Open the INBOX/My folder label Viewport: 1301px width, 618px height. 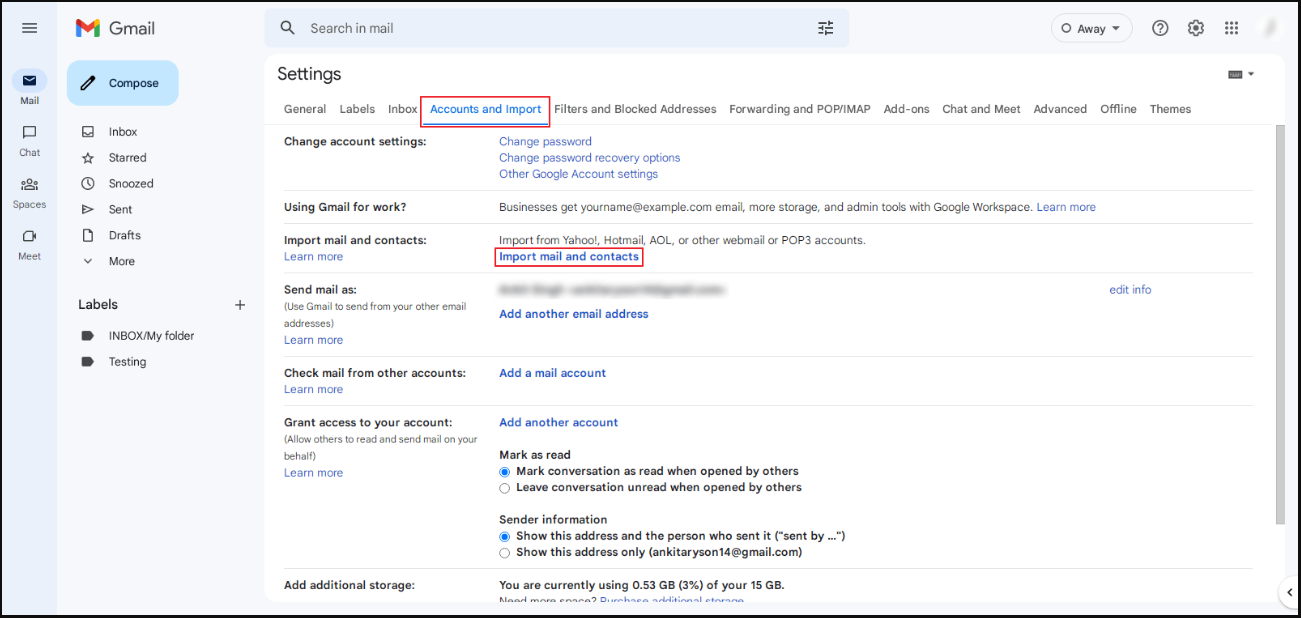tap(151, 336)
